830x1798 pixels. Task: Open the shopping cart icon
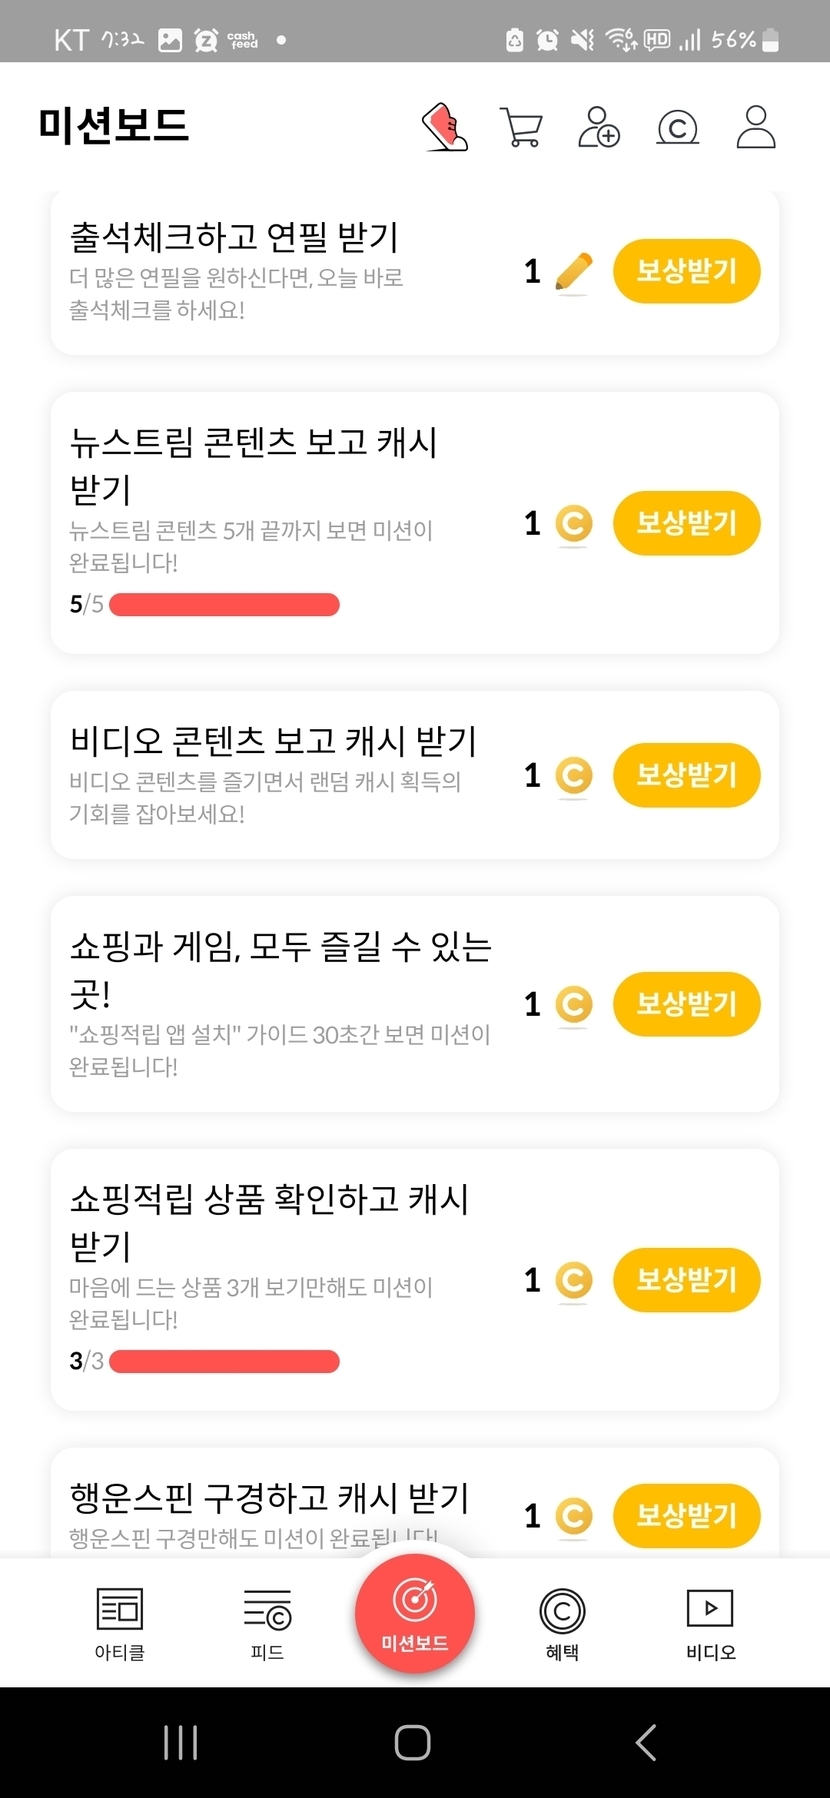[521, 128]
